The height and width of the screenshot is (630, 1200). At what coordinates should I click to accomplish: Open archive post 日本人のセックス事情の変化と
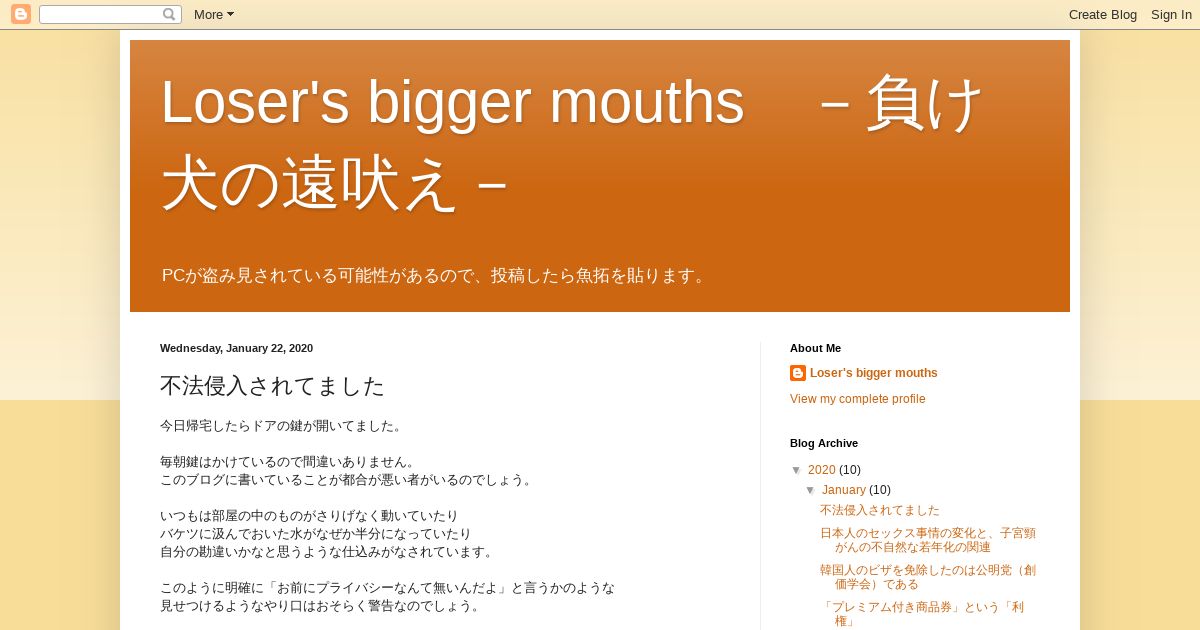(928, 540)
